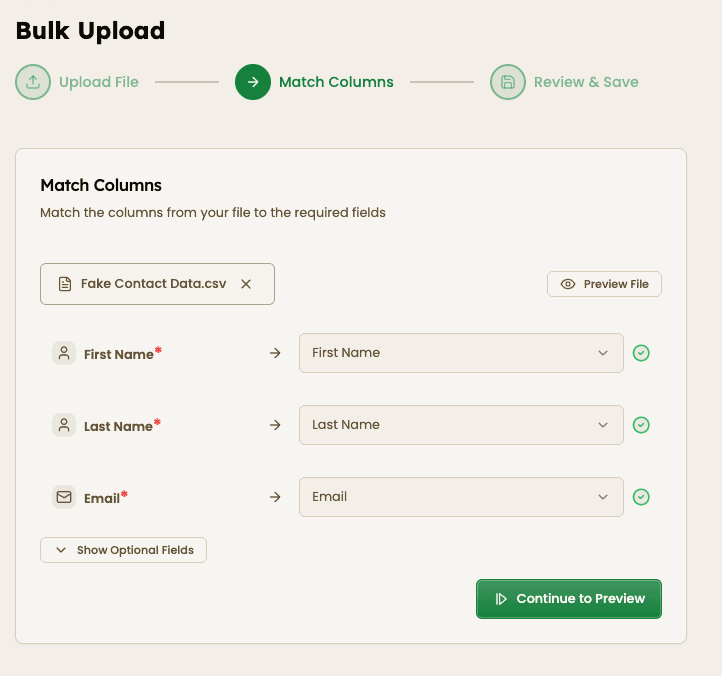The height and width of the screenshot is (676, 722).
Task: Go to the Review & Save step label
Action: point(586,82)
